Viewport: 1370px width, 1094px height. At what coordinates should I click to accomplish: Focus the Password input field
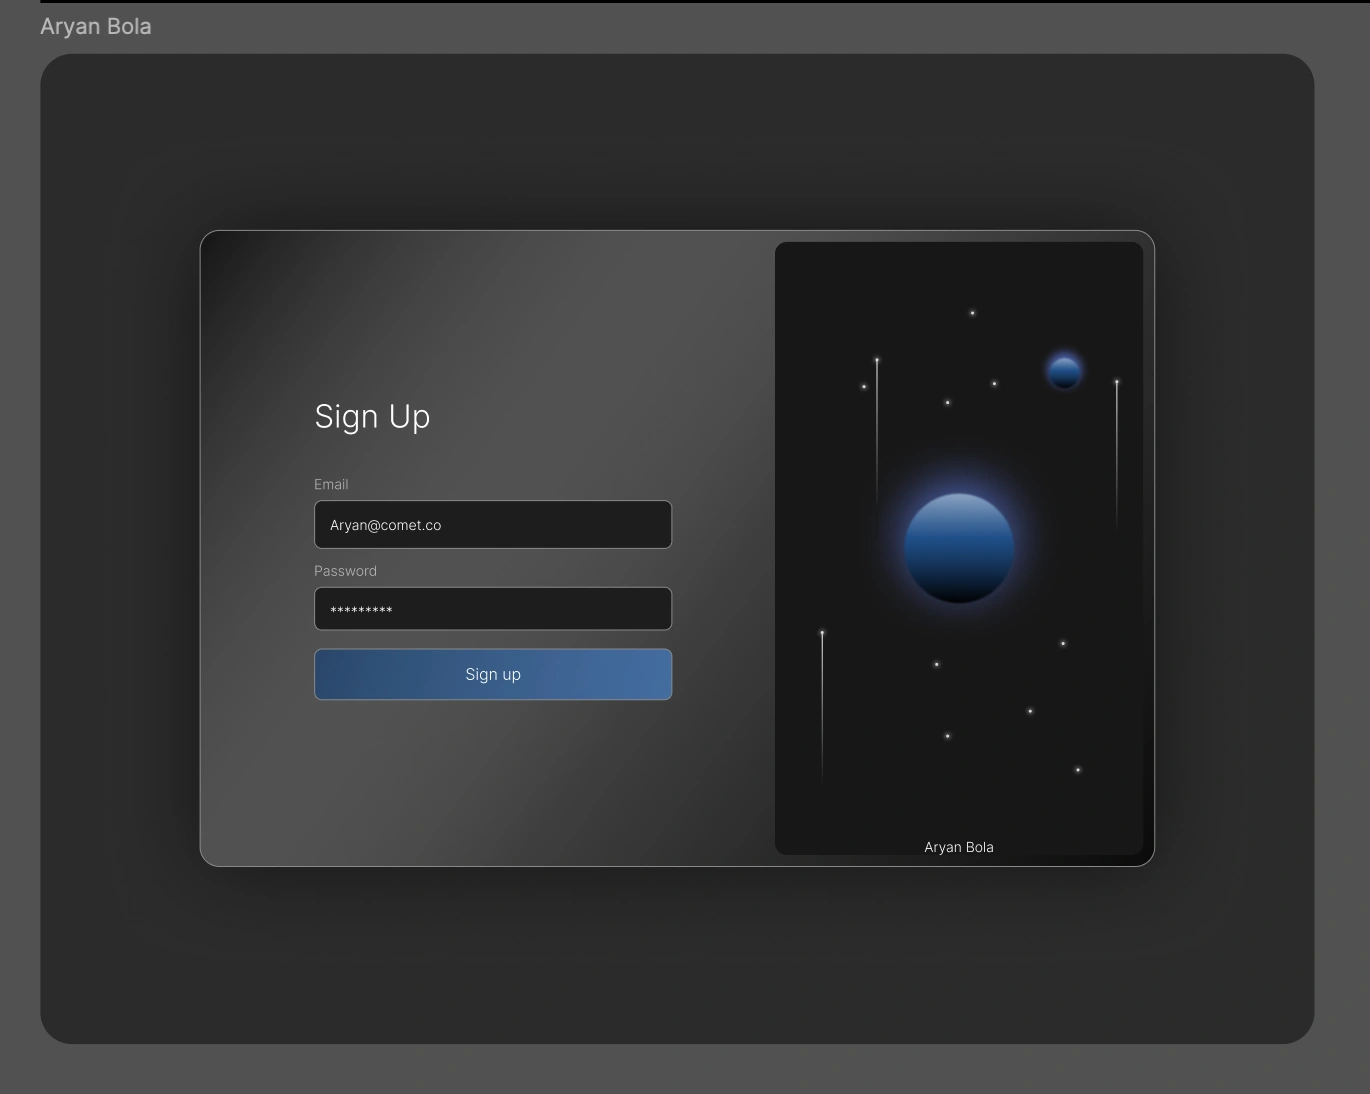point(493,609)
